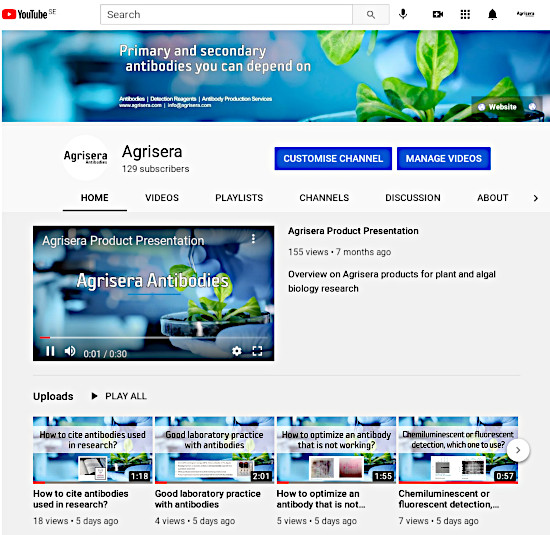Switch to the HOME tab
550x535 pixels.
[x=95, y=198]
